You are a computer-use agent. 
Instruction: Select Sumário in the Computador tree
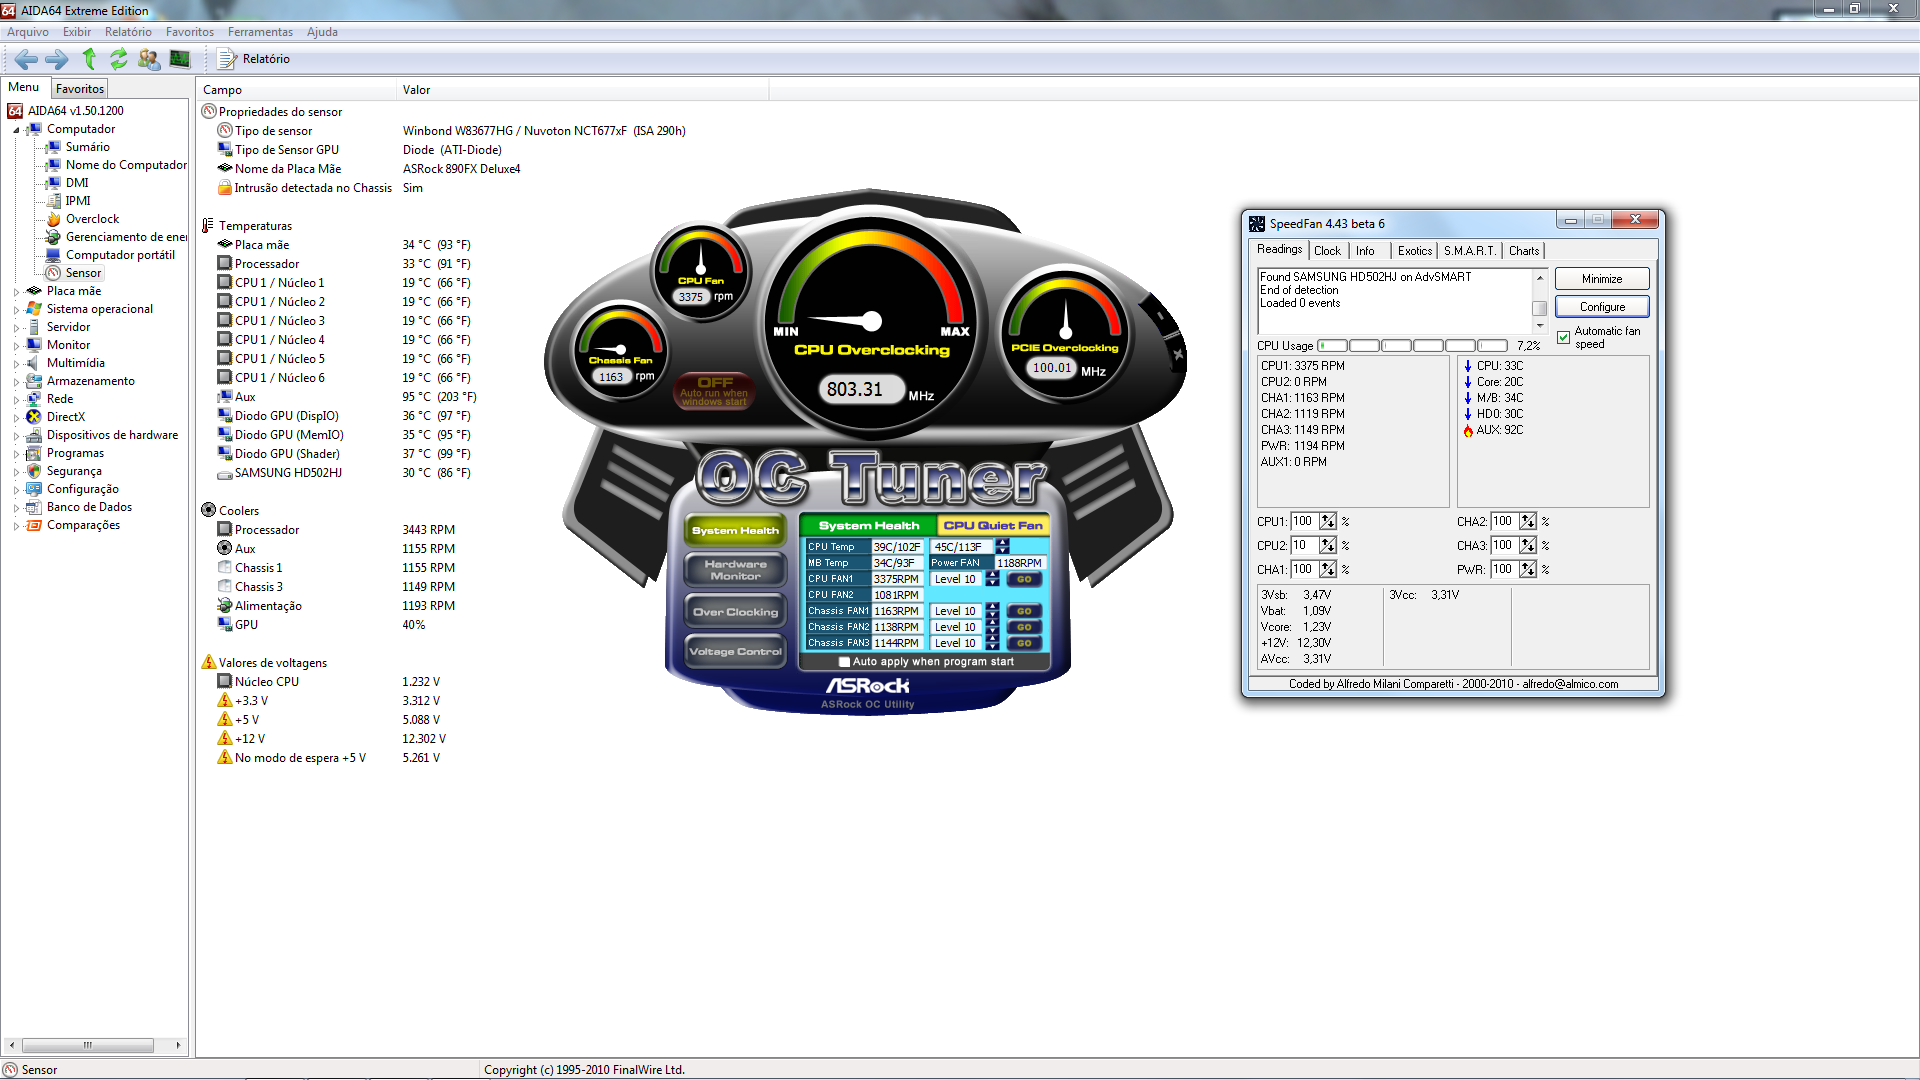[x=87, y=147]
